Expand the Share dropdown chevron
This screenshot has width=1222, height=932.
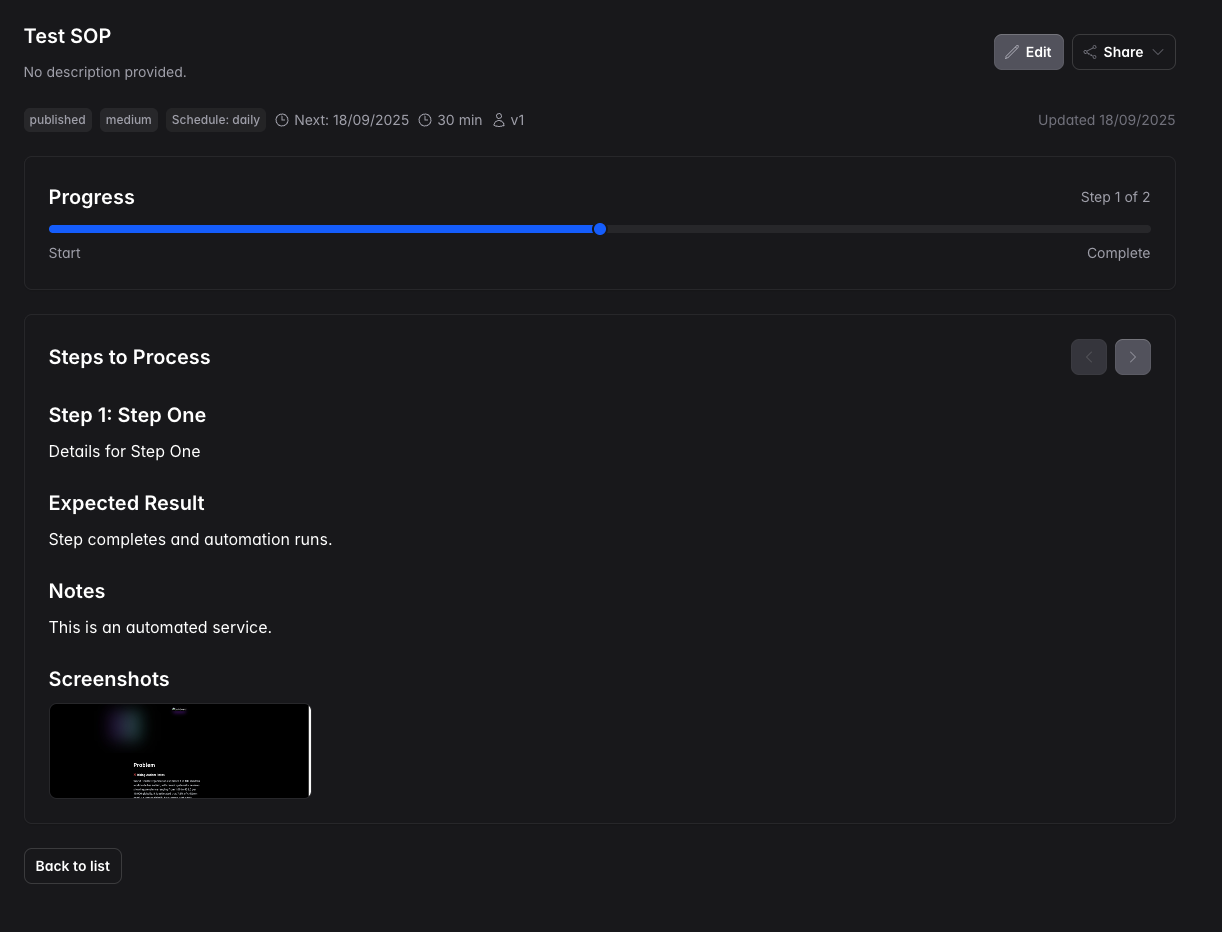coord(1158,52)
